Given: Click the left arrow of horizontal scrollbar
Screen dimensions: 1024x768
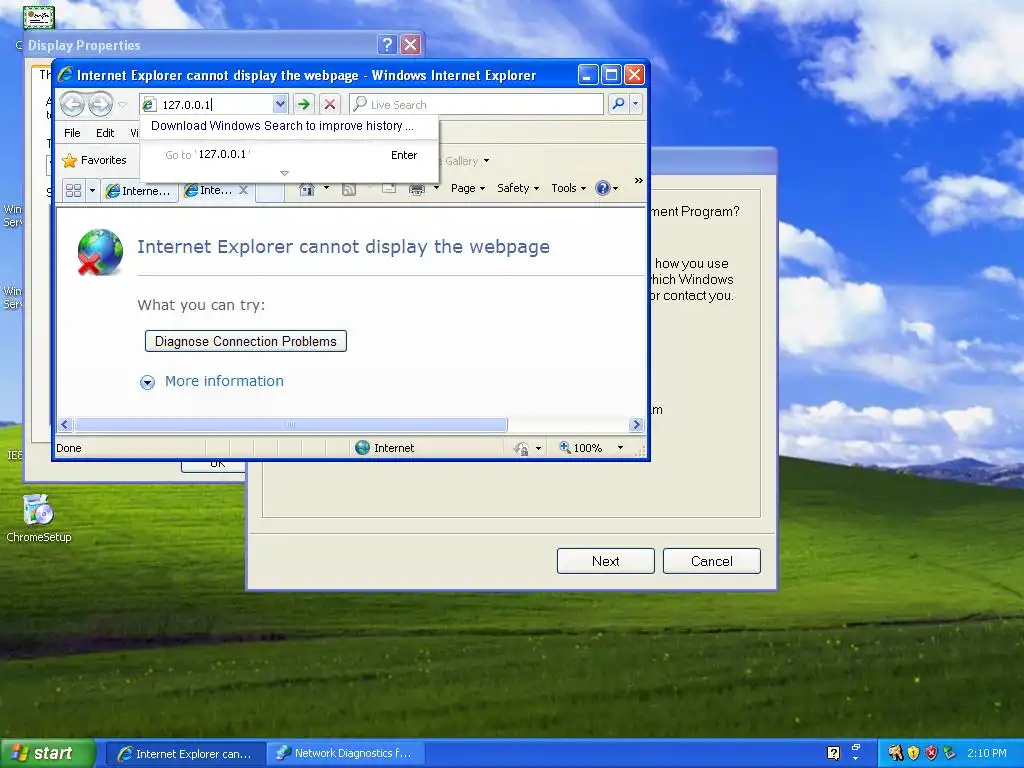Looking at the screenshot, I should pos(64,424).
